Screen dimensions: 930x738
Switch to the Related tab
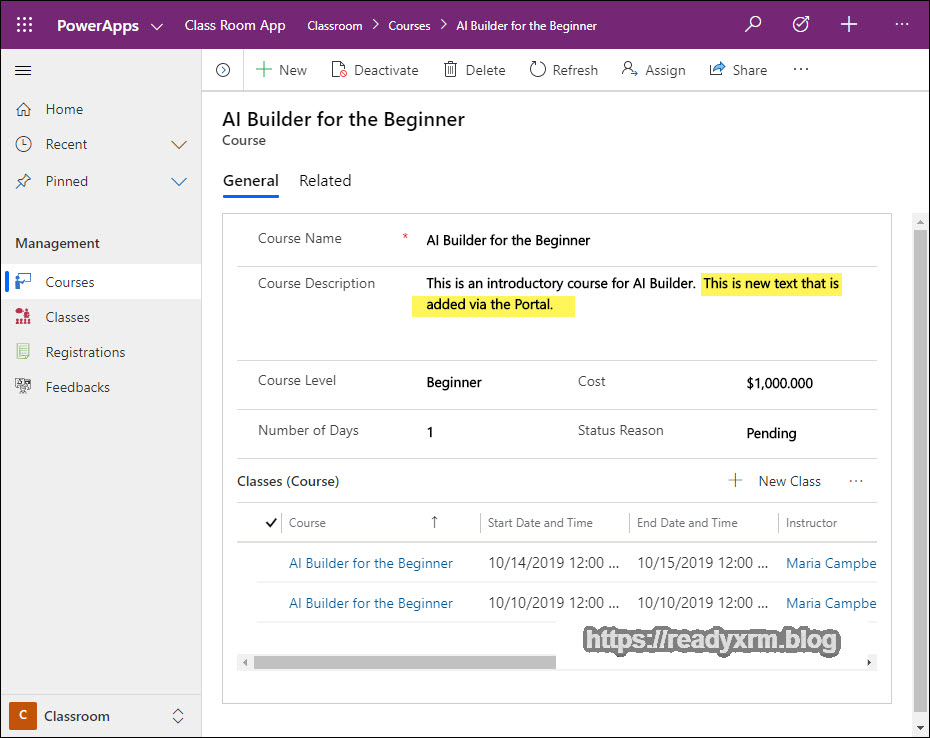coord(325,181)
